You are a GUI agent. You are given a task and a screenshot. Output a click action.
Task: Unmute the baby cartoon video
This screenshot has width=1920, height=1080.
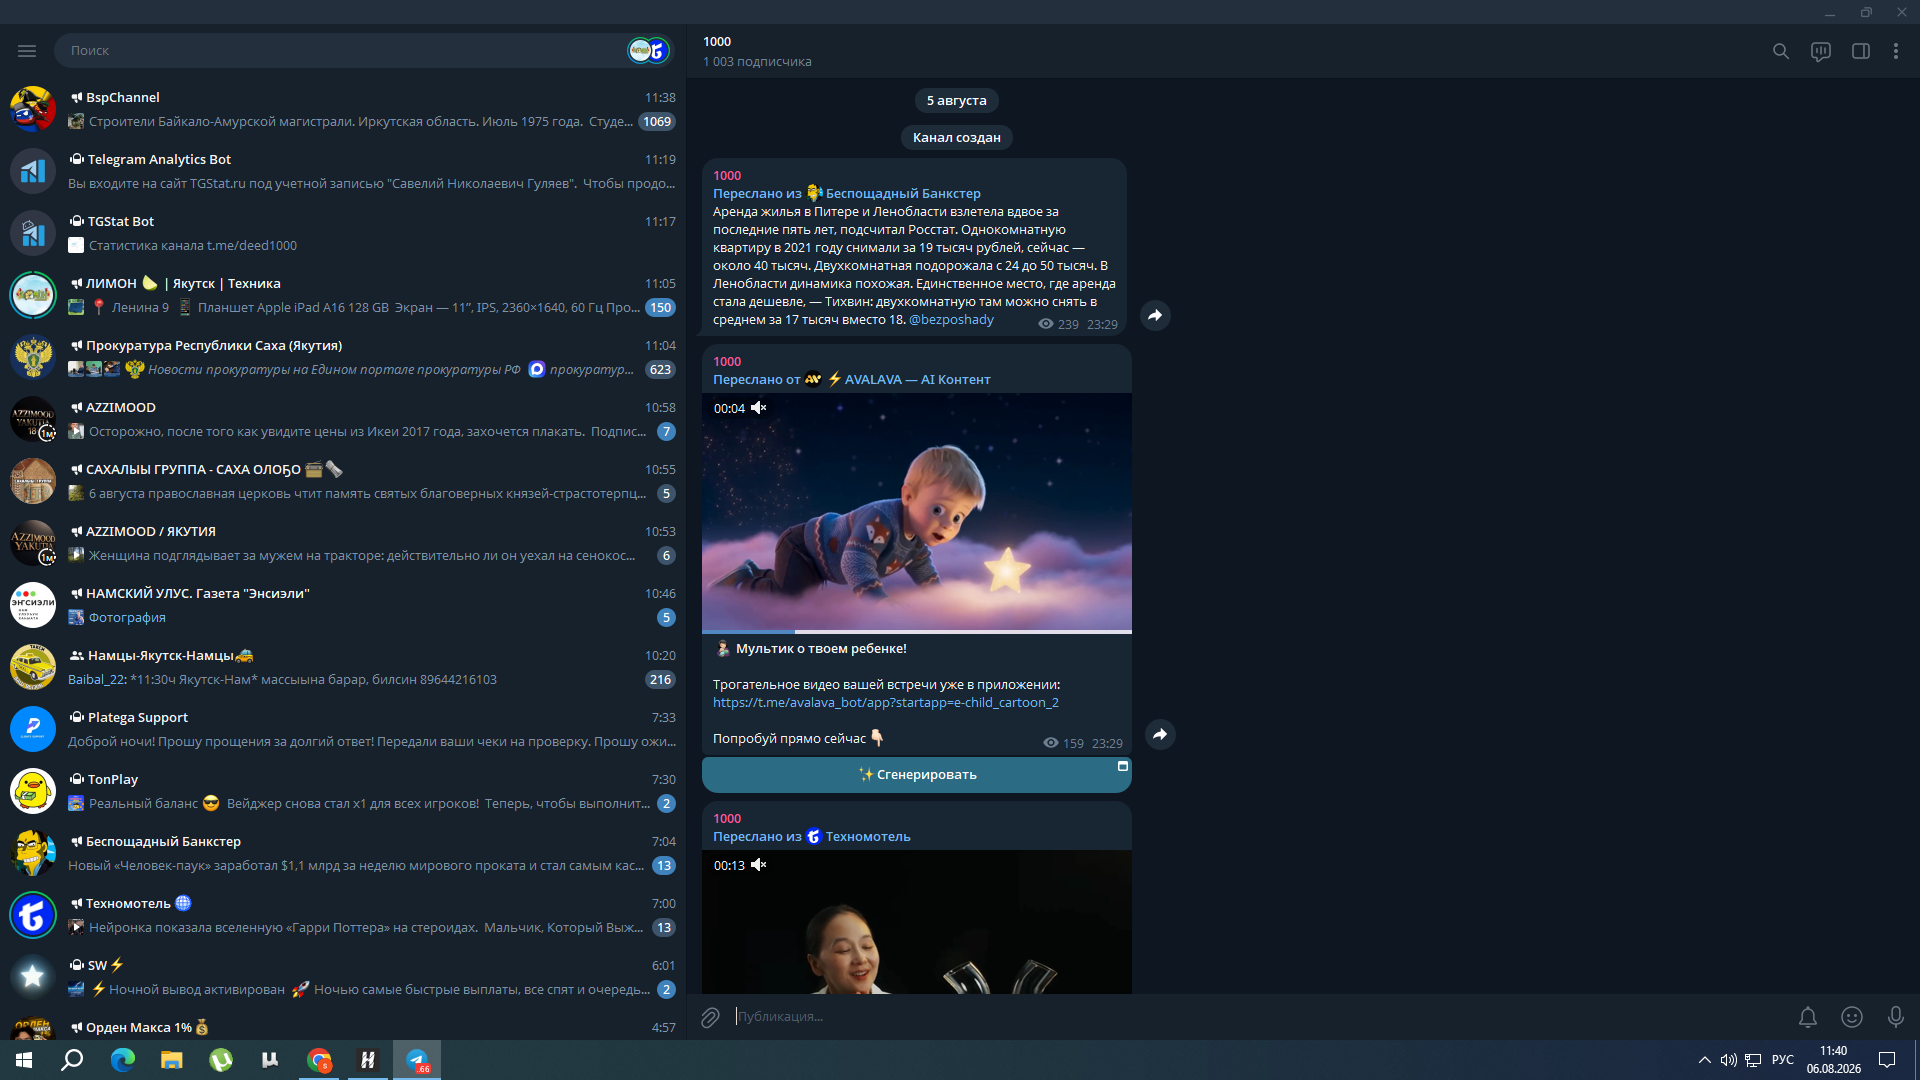[x=759, y=408]
